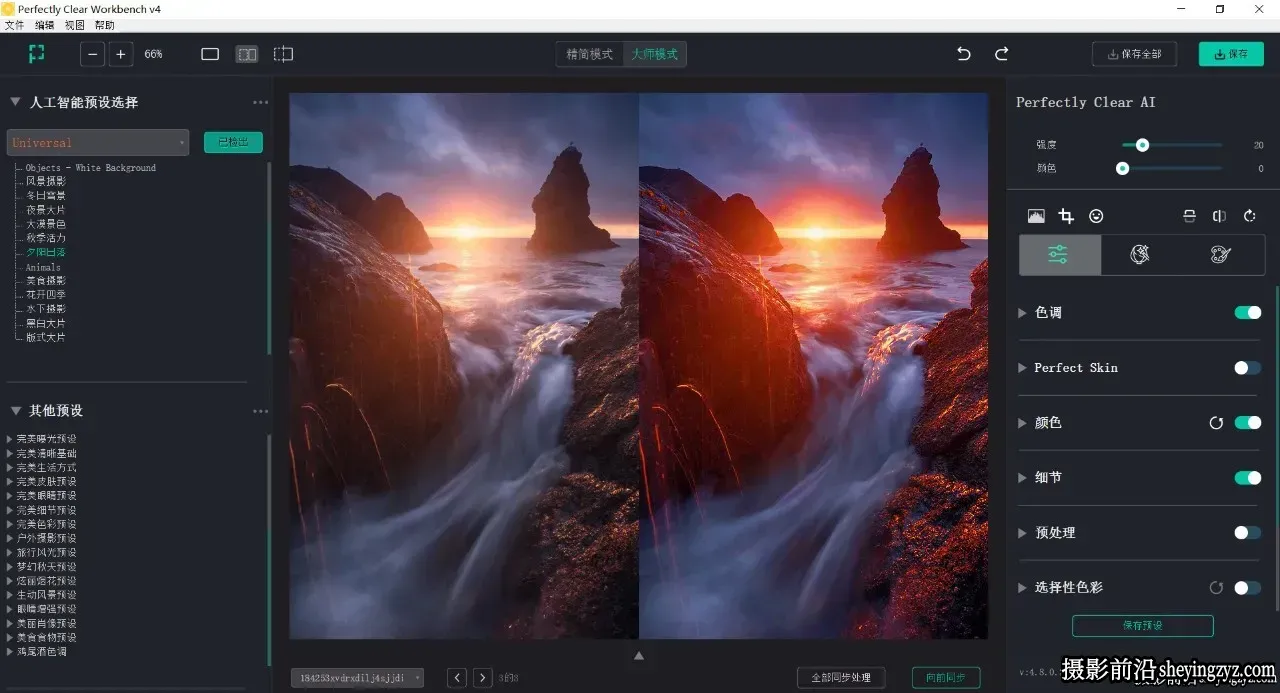Click the undo arrow icon
1280x693 pixels.
964,54
